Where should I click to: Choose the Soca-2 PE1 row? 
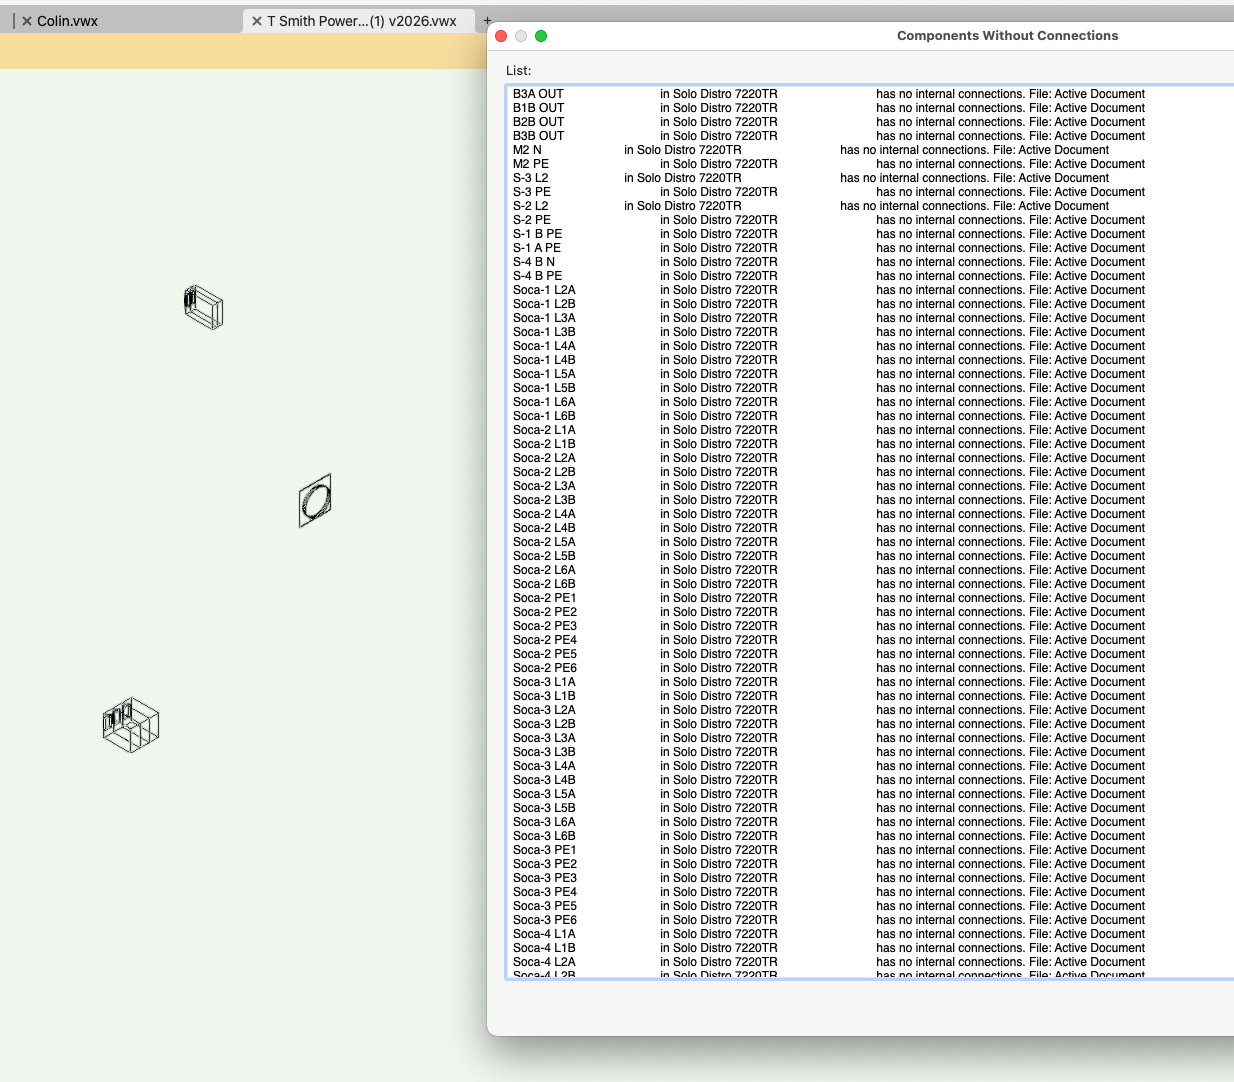545,598
